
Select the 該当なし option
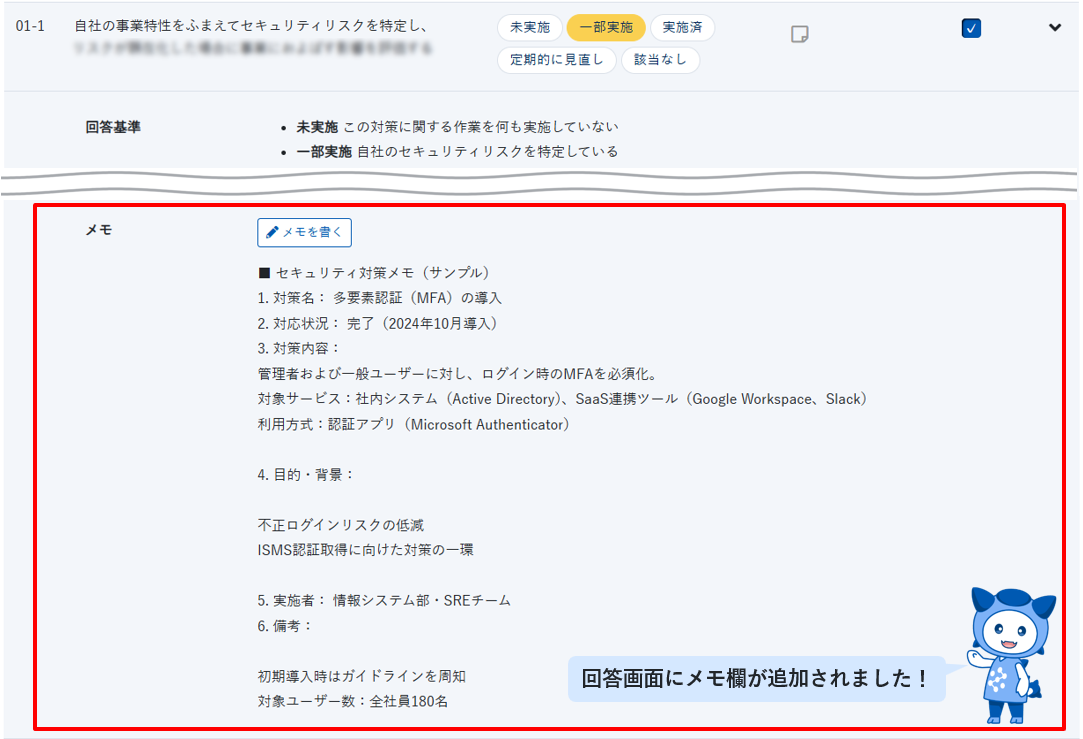[660, 60]
